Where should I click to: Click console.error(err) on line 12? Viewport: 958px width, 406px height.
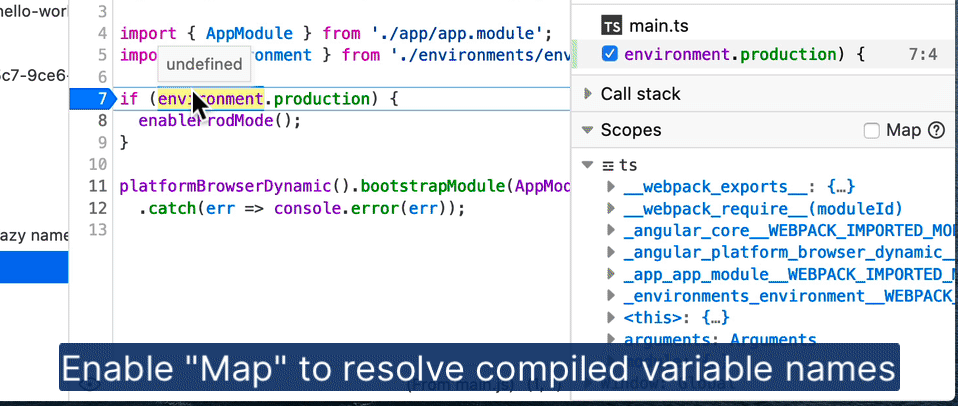pos(359,208)
